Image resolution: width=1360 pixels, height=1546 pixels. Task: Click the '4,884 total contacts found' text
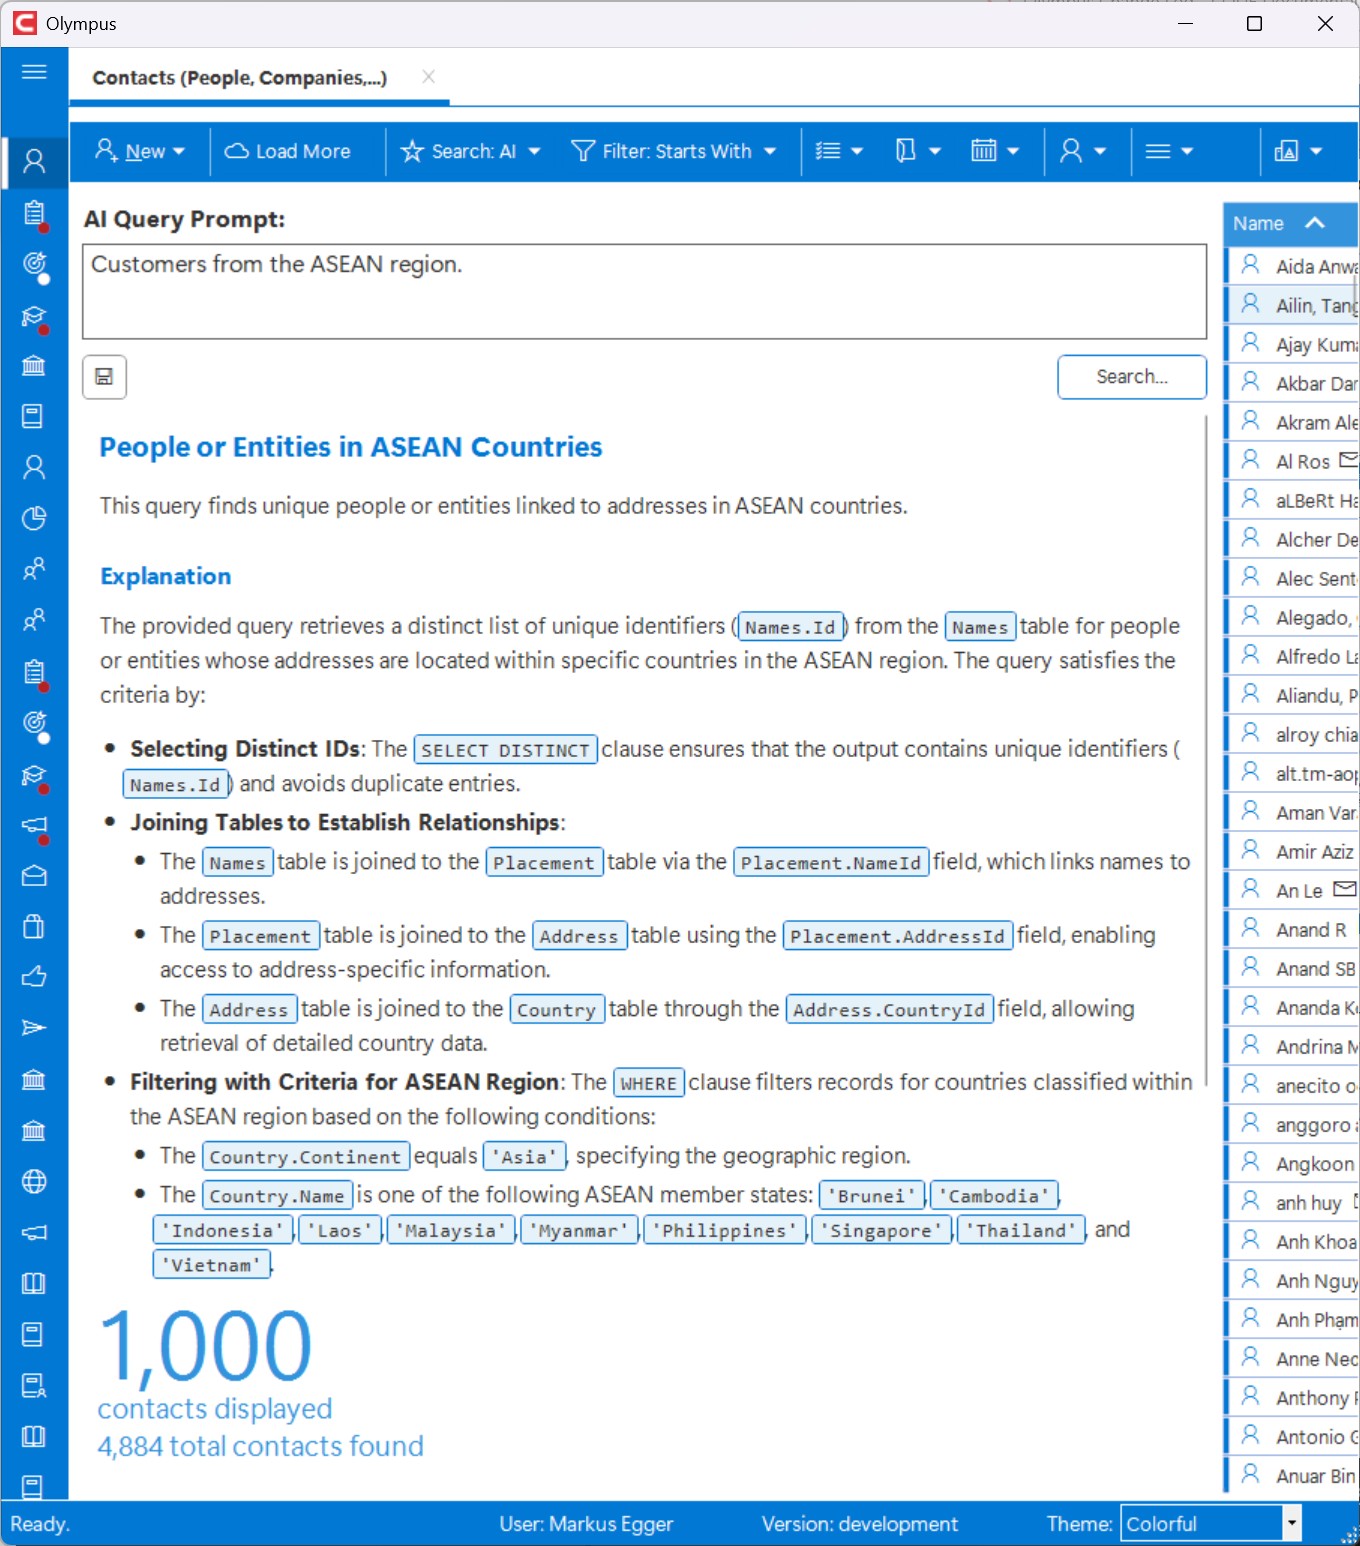[261, 1446]
